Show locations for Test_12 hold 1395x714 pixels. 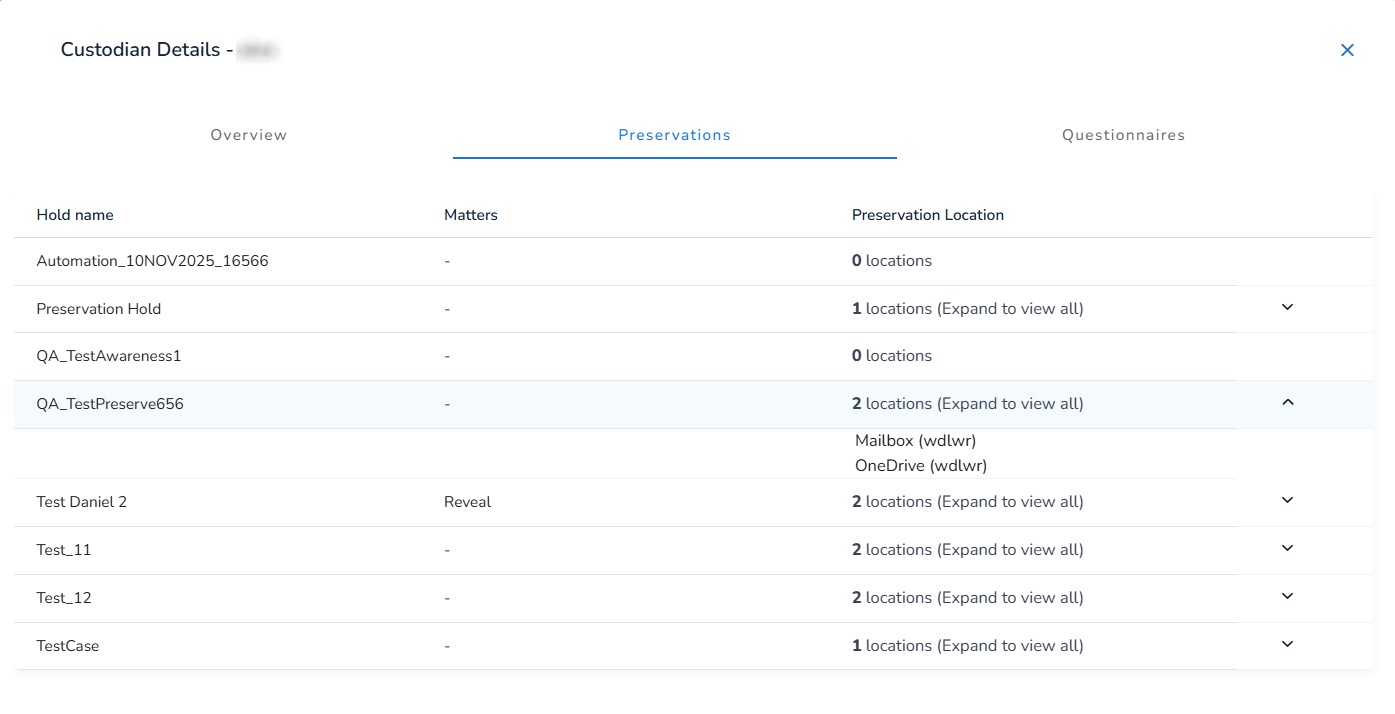[x=1287, y=597]
